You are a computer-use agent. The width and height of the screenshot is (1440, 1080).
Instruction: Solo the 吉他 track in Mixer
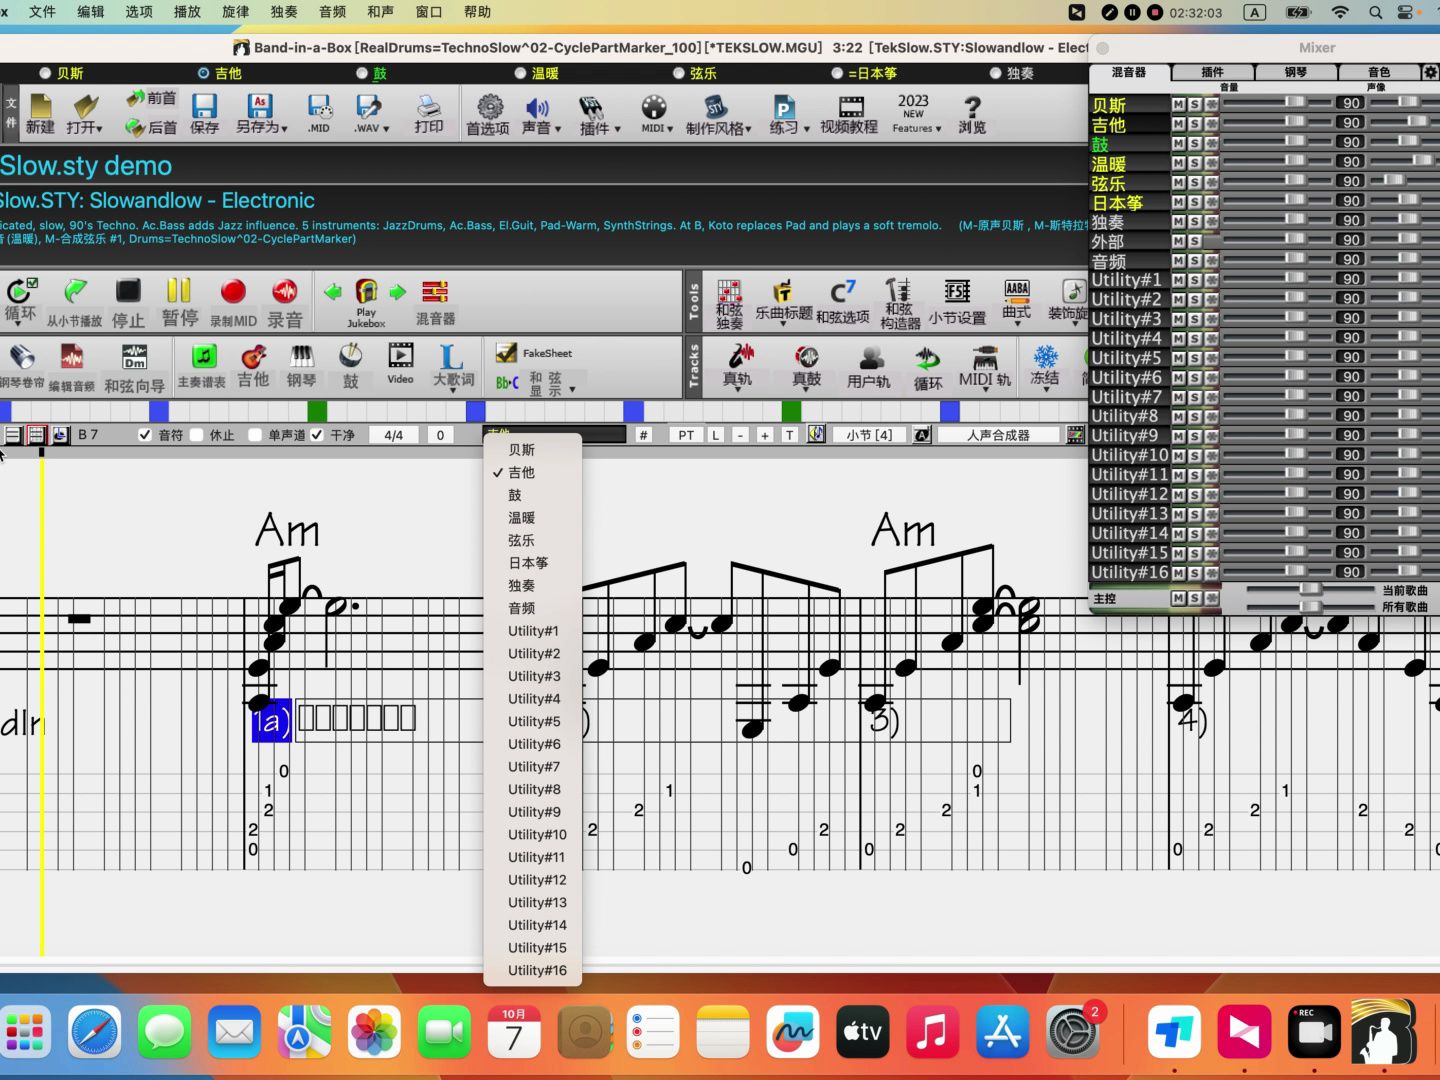(x=1195, y=123)
